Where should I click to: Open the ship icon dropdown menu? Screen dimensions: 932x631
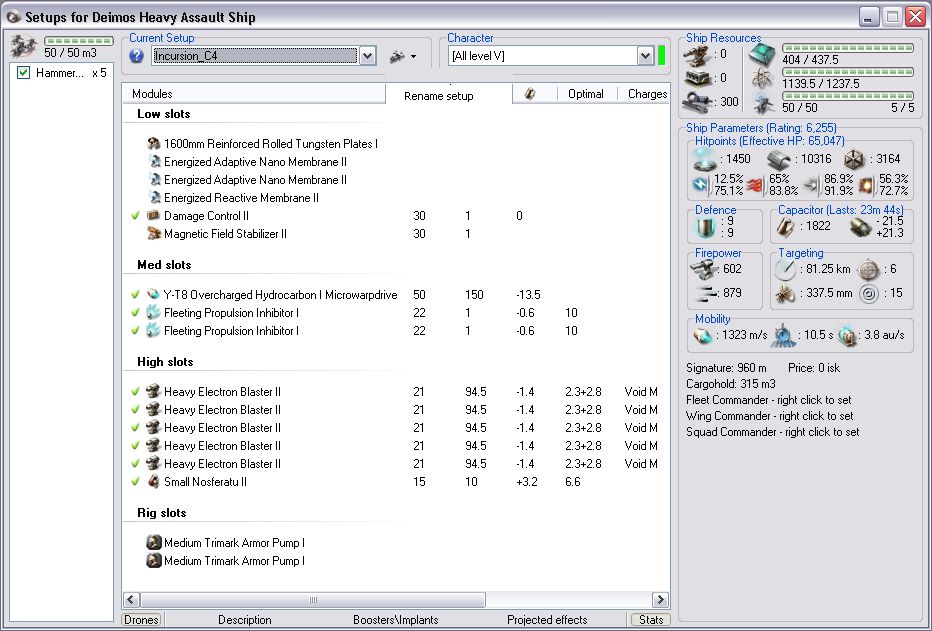click(x=403, y=56)
